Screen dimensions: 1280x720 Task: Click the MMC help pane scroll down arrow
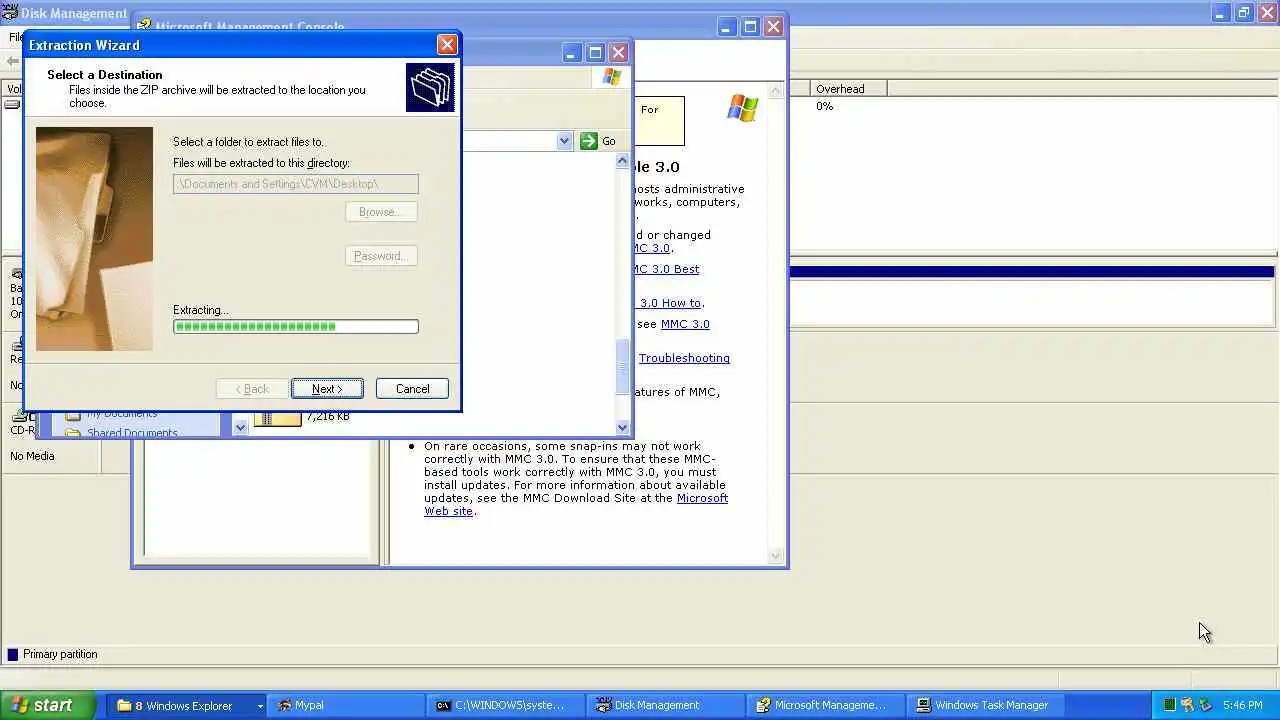776,556
